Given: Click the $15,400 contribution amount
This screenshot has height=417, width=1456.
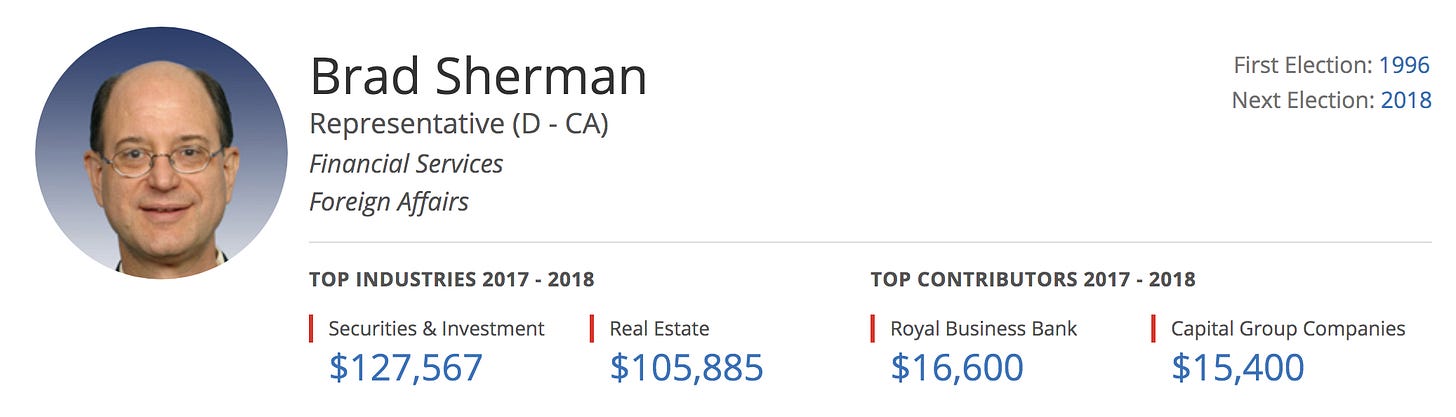Looking at the screenshot, I should coord(1238,368).
